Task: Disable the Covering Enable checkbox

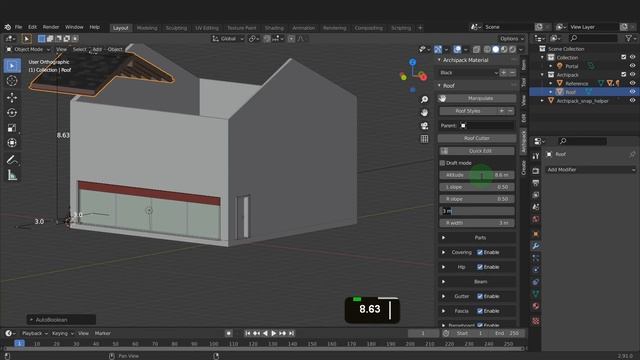Action: click(x=480, y=252)
